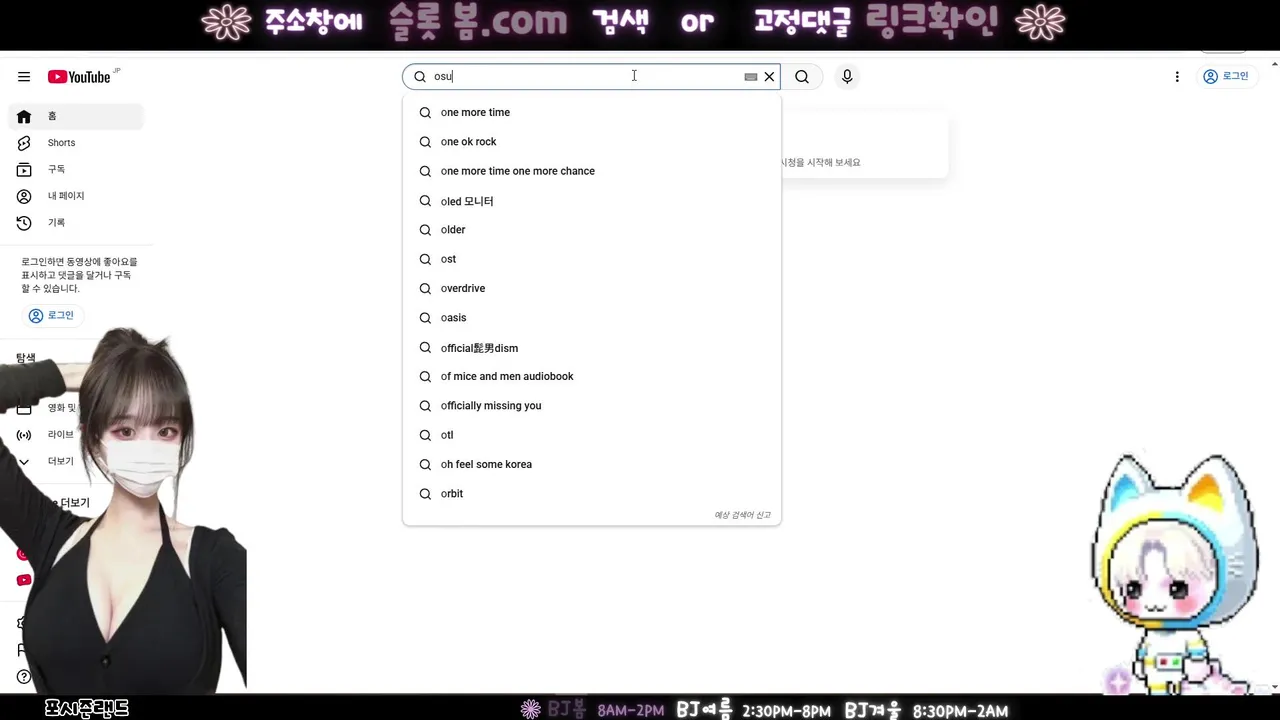Click the top-right 로그인 sign-in button
1280x720 pixels.
[1226, 77]
